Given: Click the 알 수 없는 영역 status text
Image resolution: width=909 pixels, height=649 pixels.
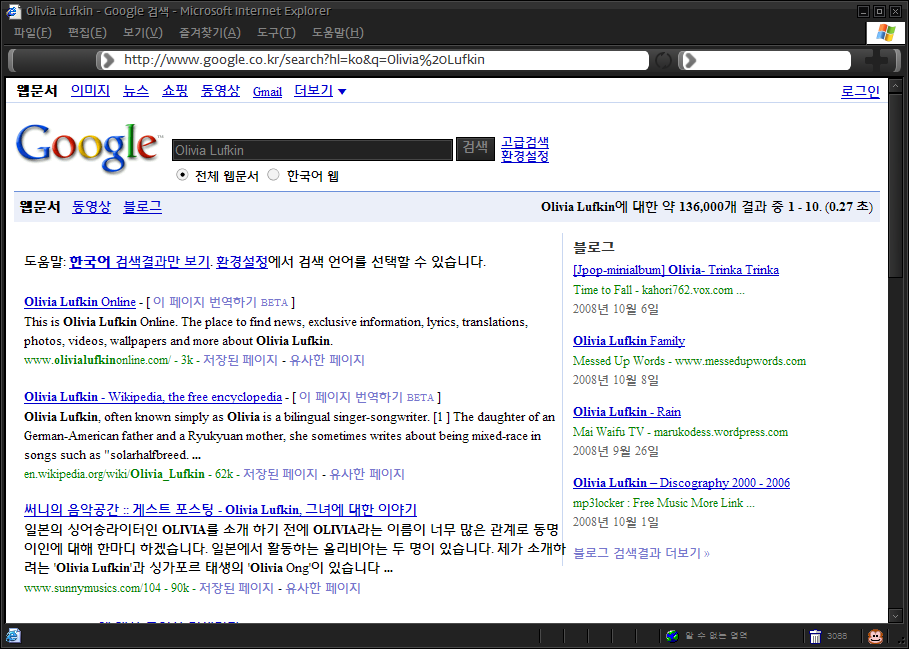Looking at the screenshot, I should tap(716, 636).
